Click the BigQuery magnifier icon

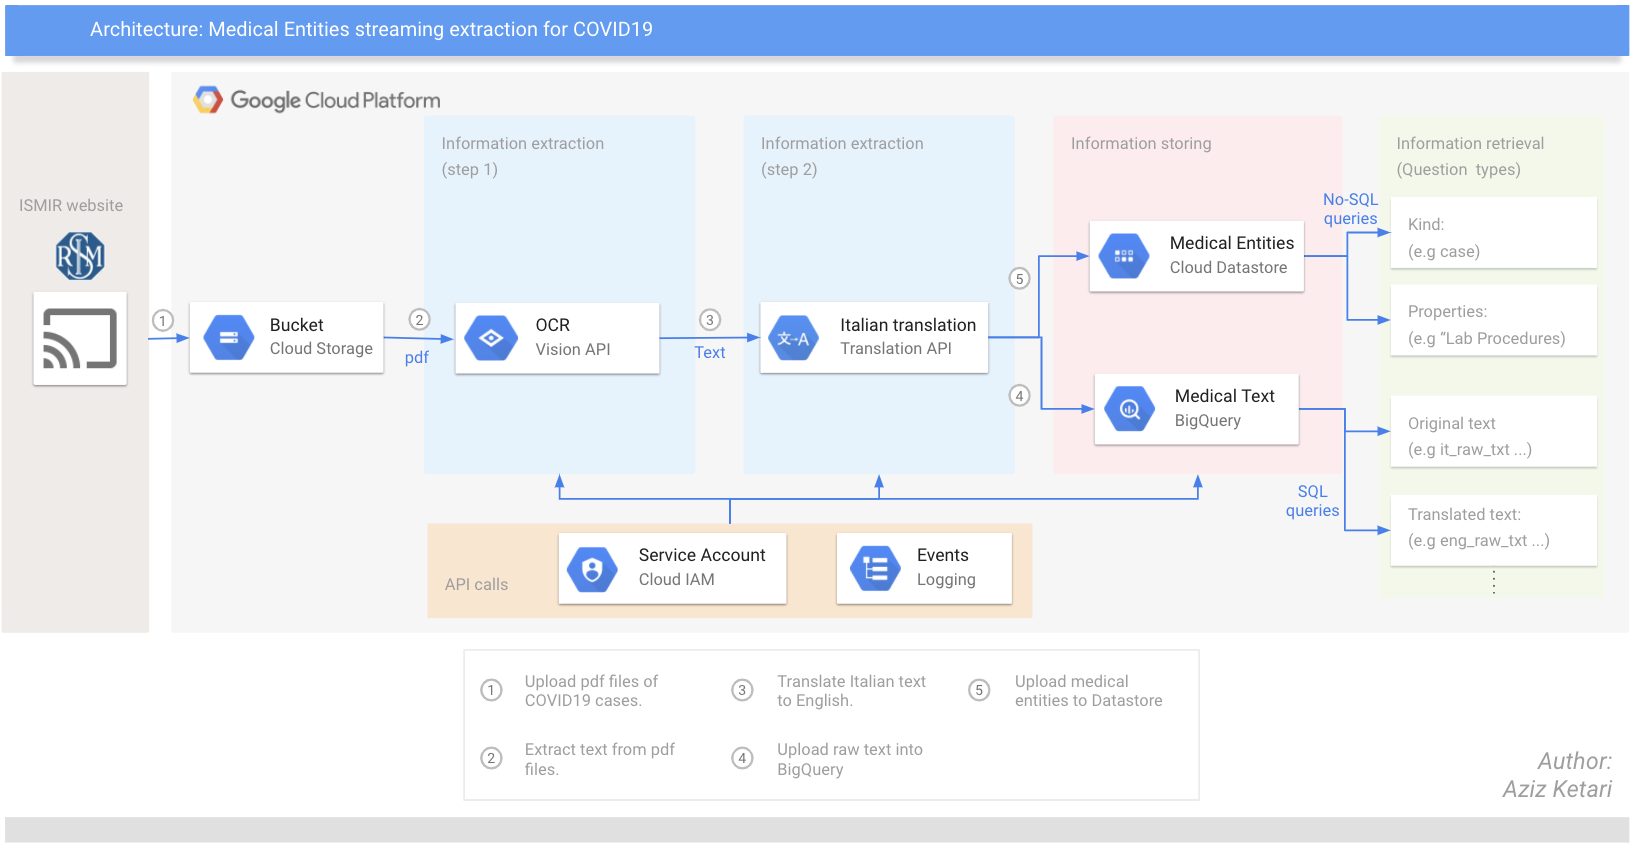click(x=1130, y=409)
